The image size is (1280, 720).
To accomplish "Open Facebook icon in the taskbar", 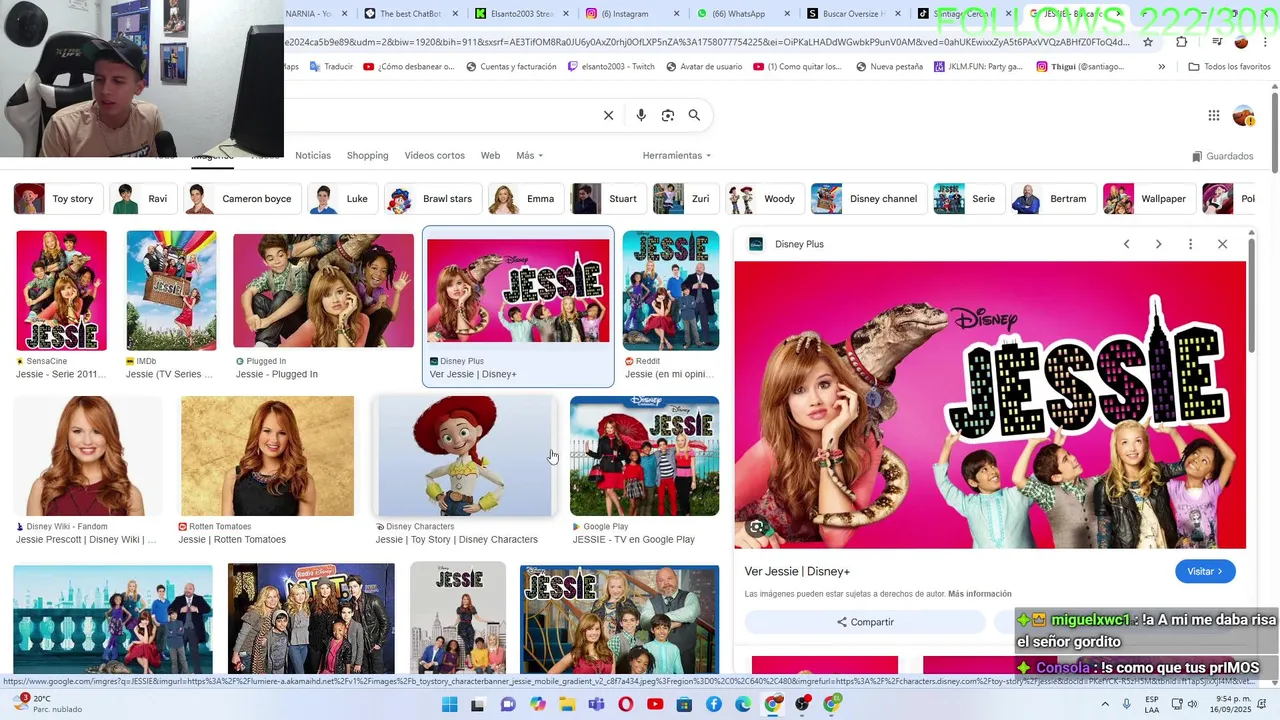I will pos(714,704).
